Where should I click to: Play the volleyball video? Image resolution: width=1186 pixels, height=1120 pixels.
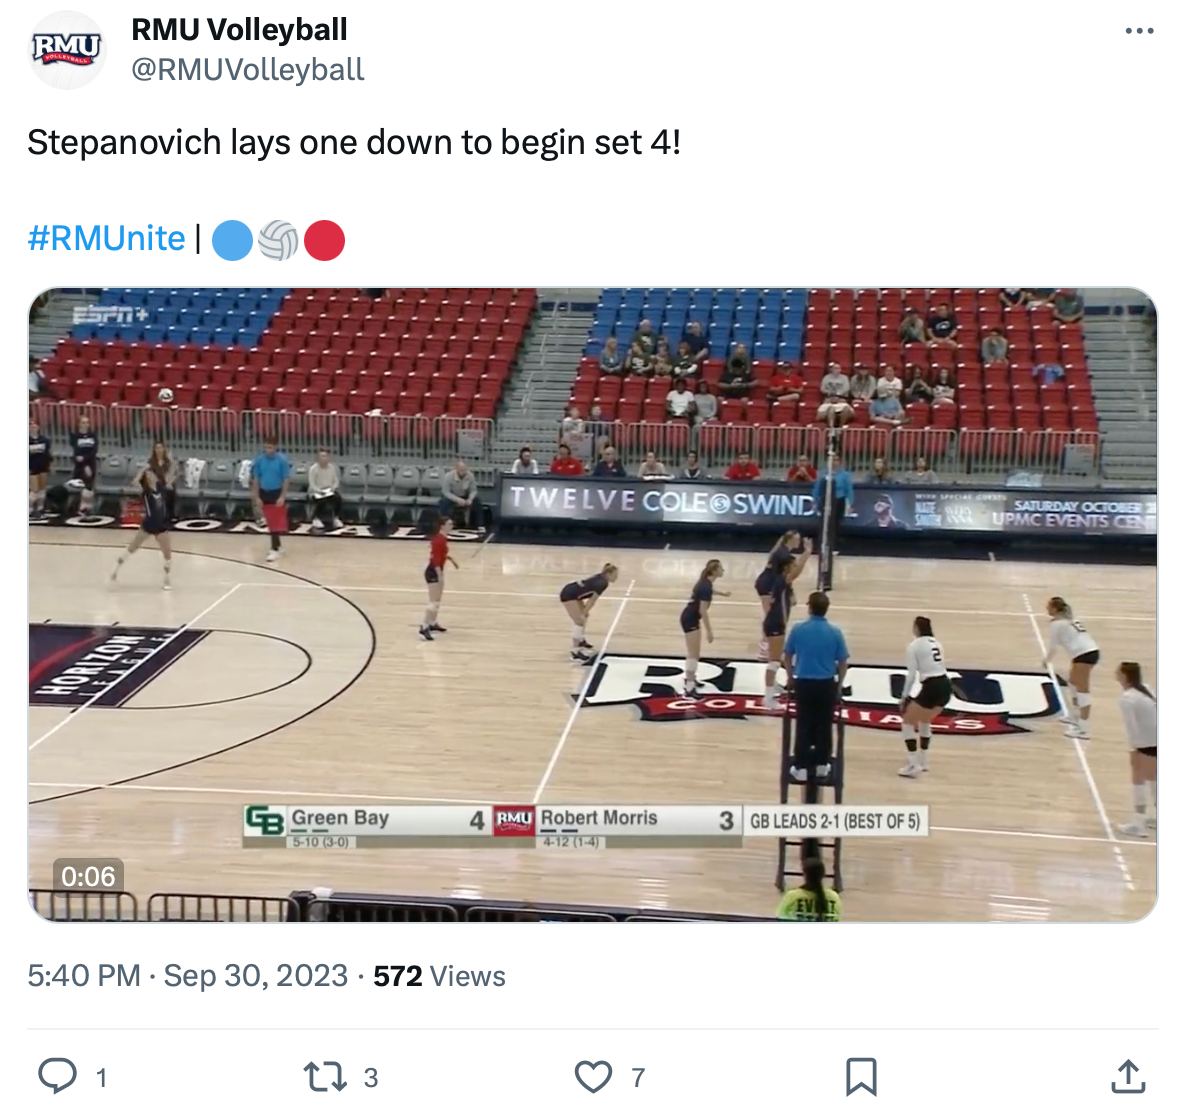[593, 604]
